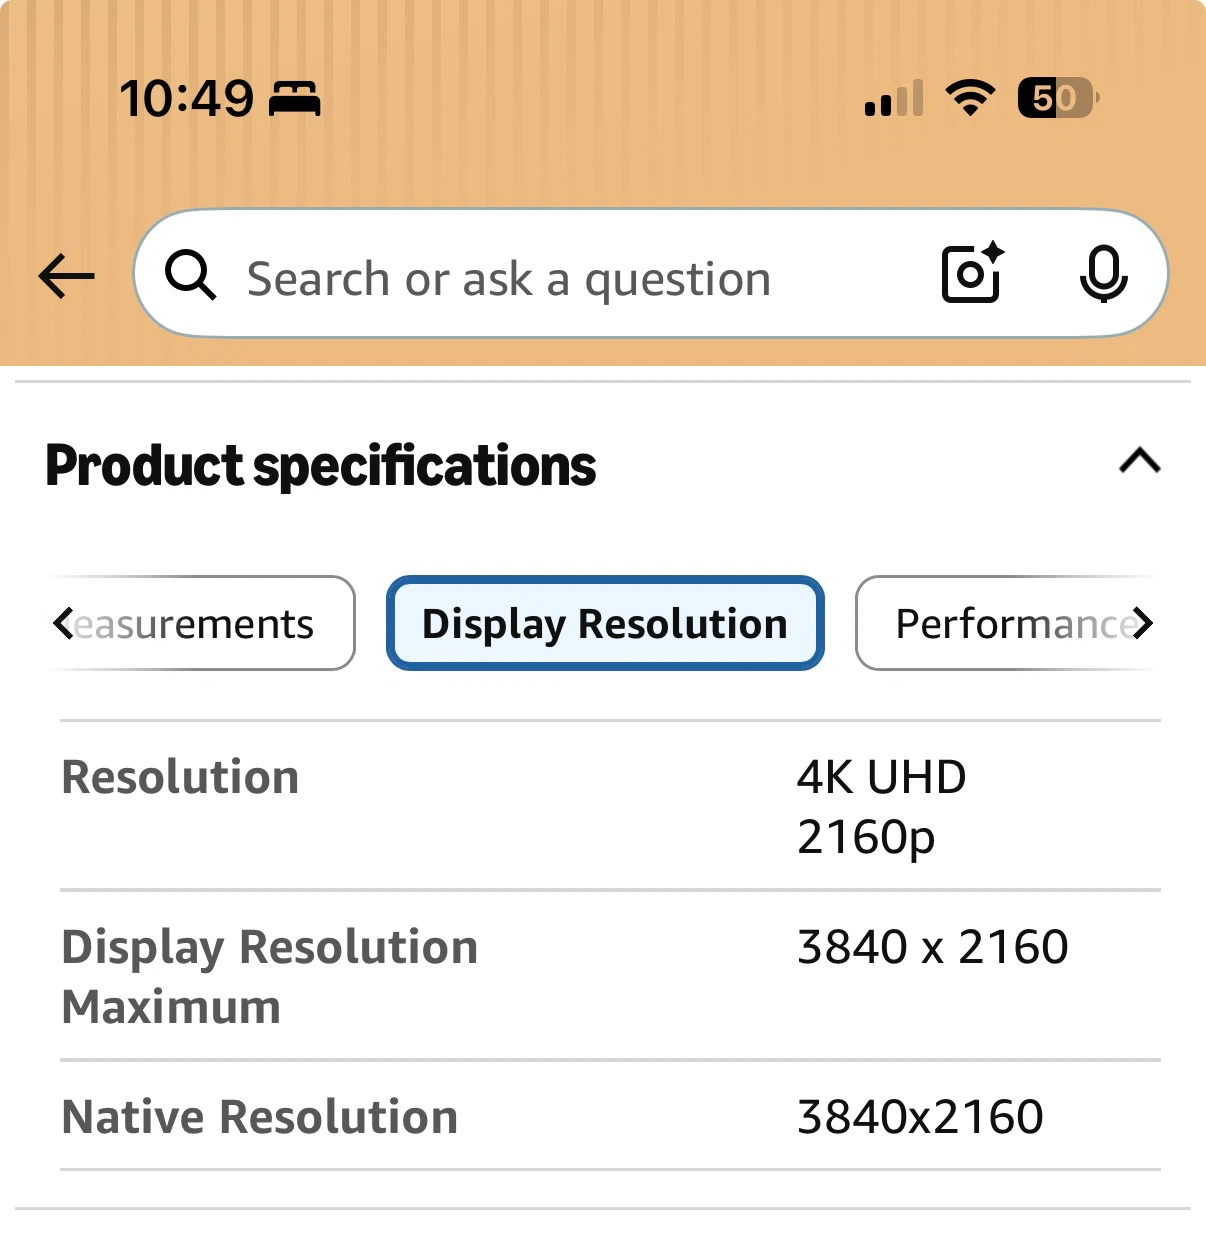Tap the 10:49 status bar clock
The height and width of the screenshot is (1235, 1206).
187,99
